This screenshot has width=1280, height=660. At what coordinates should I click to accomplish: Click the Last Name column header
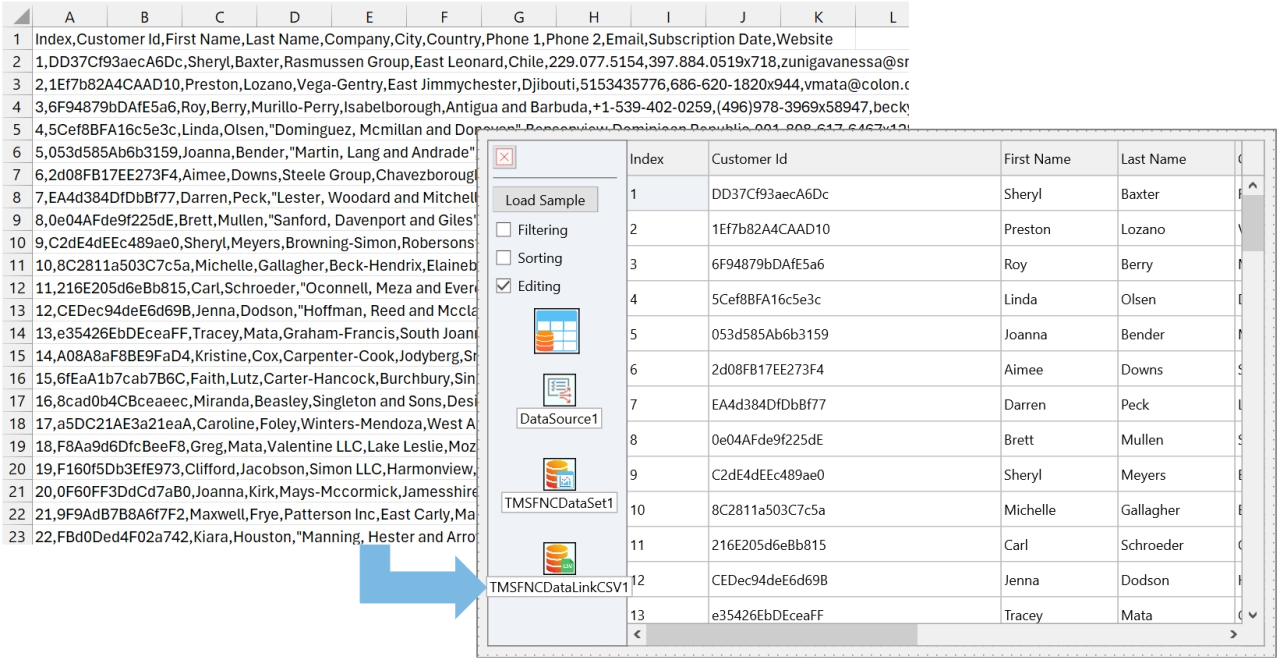1177,159
